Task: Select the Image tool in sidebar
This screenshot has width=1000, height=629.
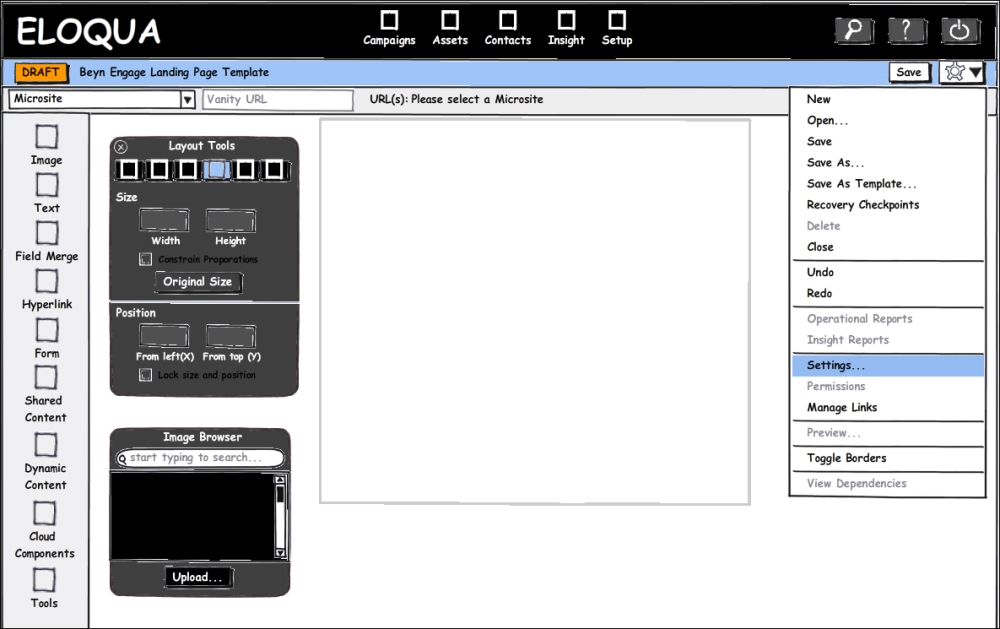Action: (46, 137)
